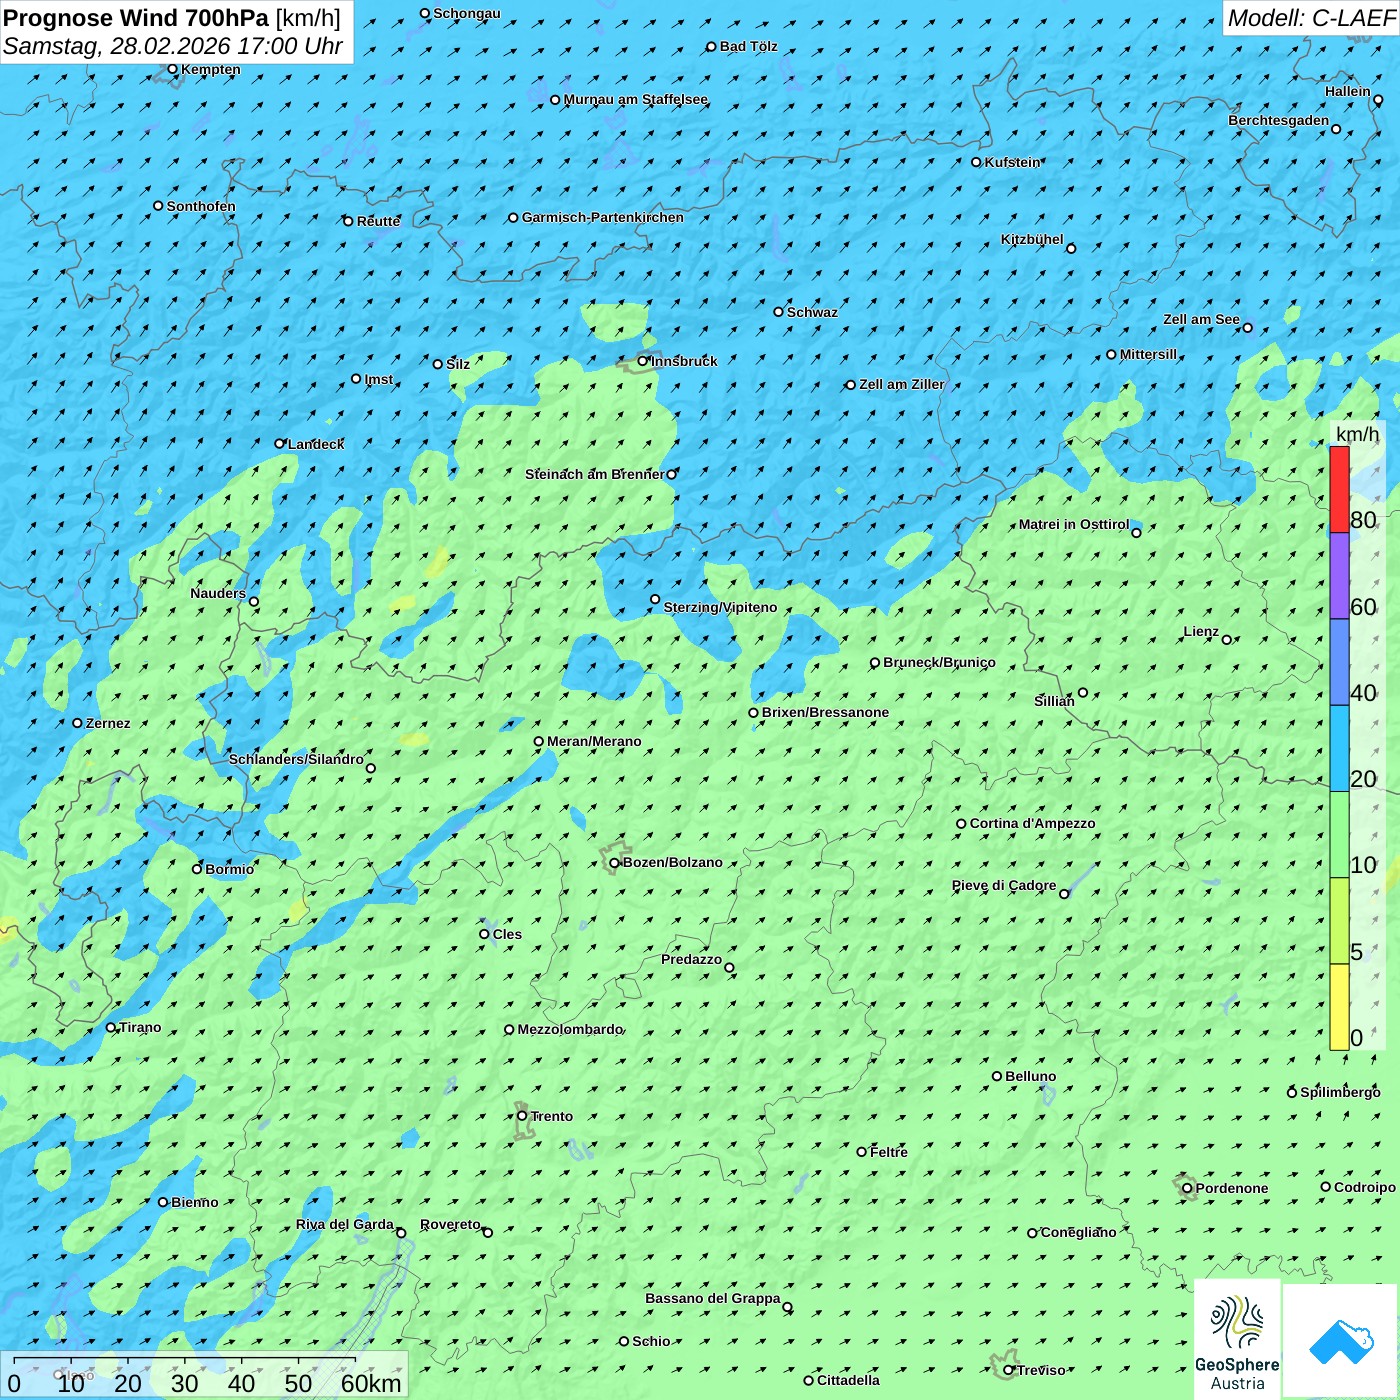Click the 'Matrei in Osttirol' label
Viewport: 1400px width, 1400px height.
click(x=1074, y=524)
